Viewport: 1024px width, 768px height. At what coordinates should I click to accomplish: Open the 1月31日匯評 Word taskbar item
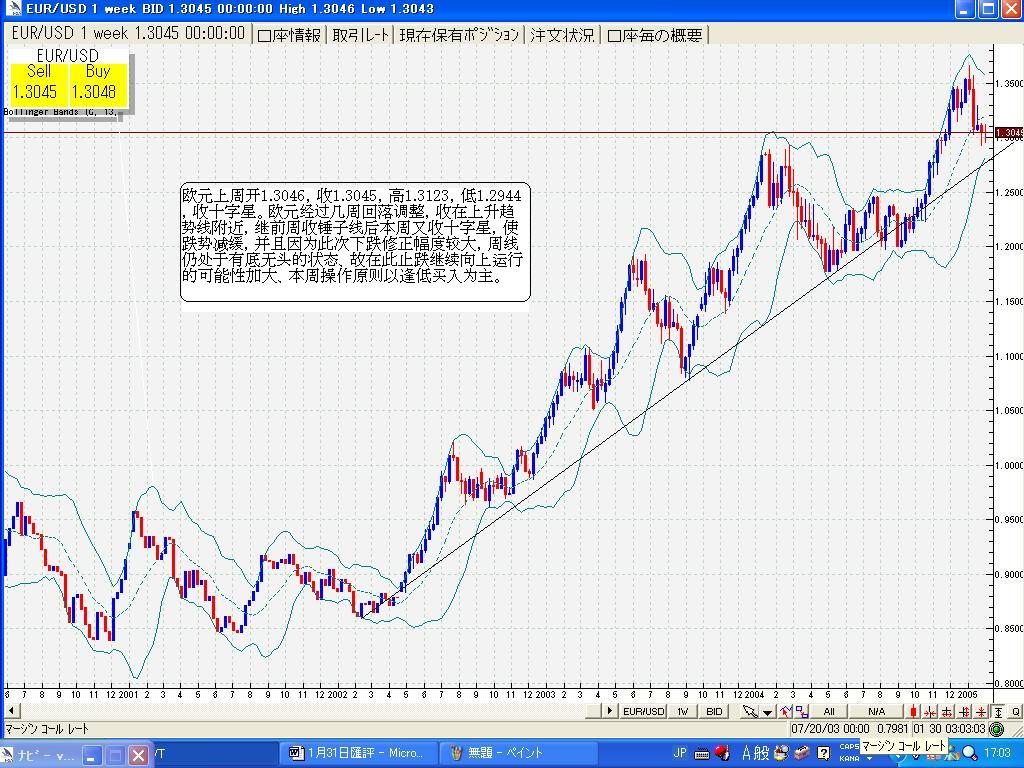[357, 753]
